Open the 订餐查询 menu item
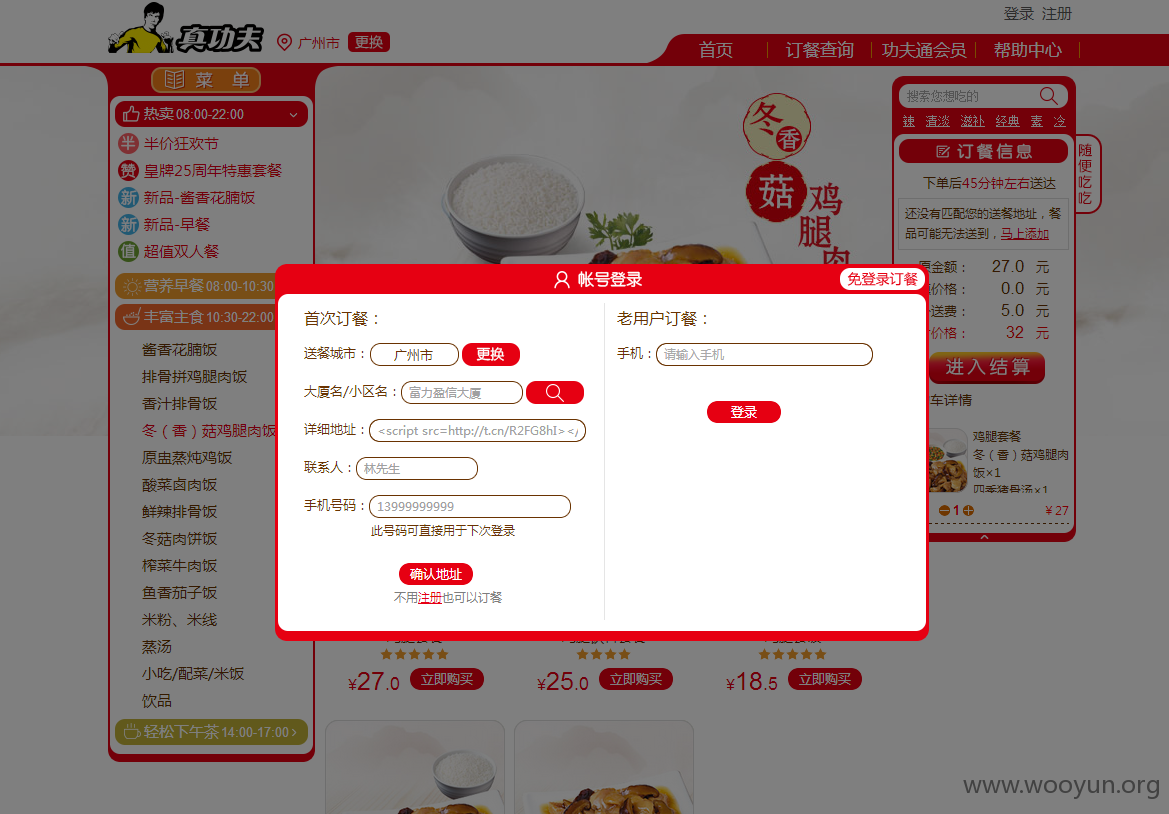Screen dimensions: 1169x814 (x=819, y=50)
